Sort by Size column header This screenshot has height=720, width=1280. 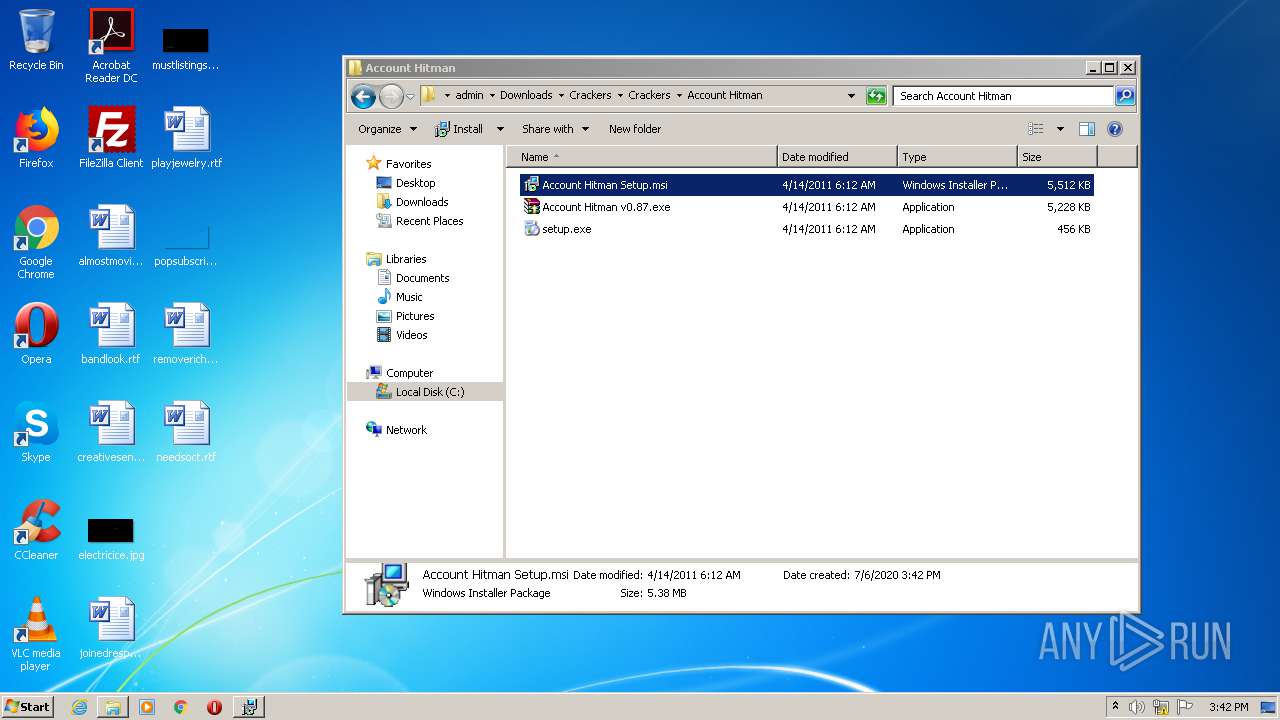tap(1057, 157)
